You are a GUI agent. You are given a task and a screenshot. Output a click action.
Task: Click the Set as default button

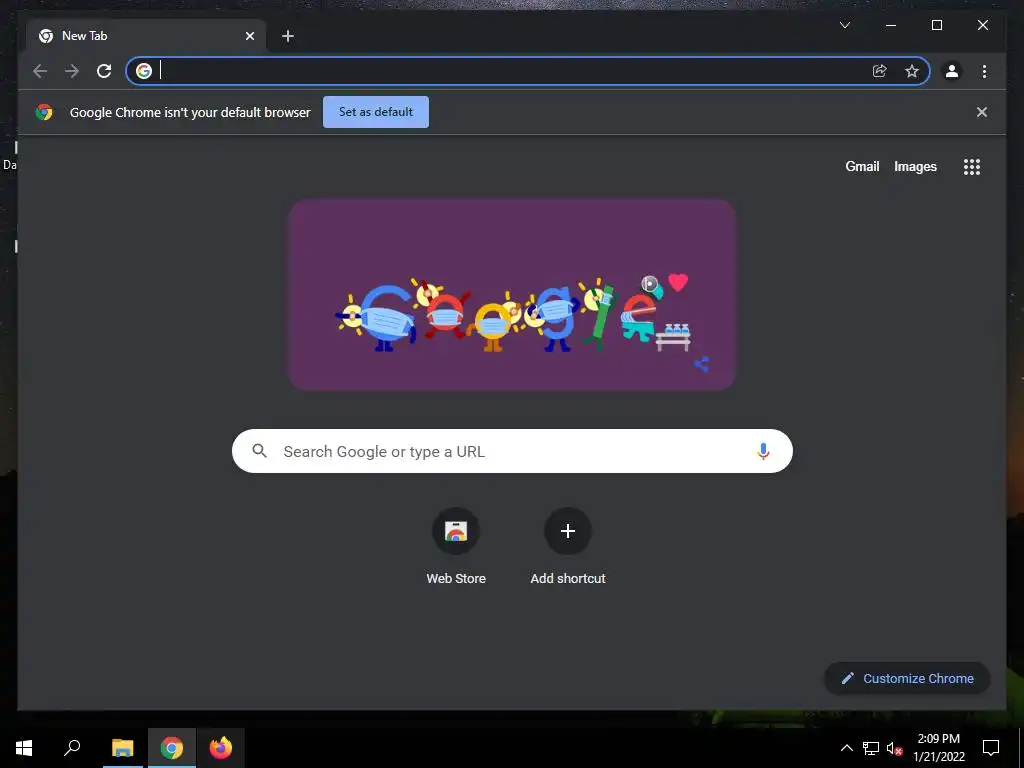point(376,112)
